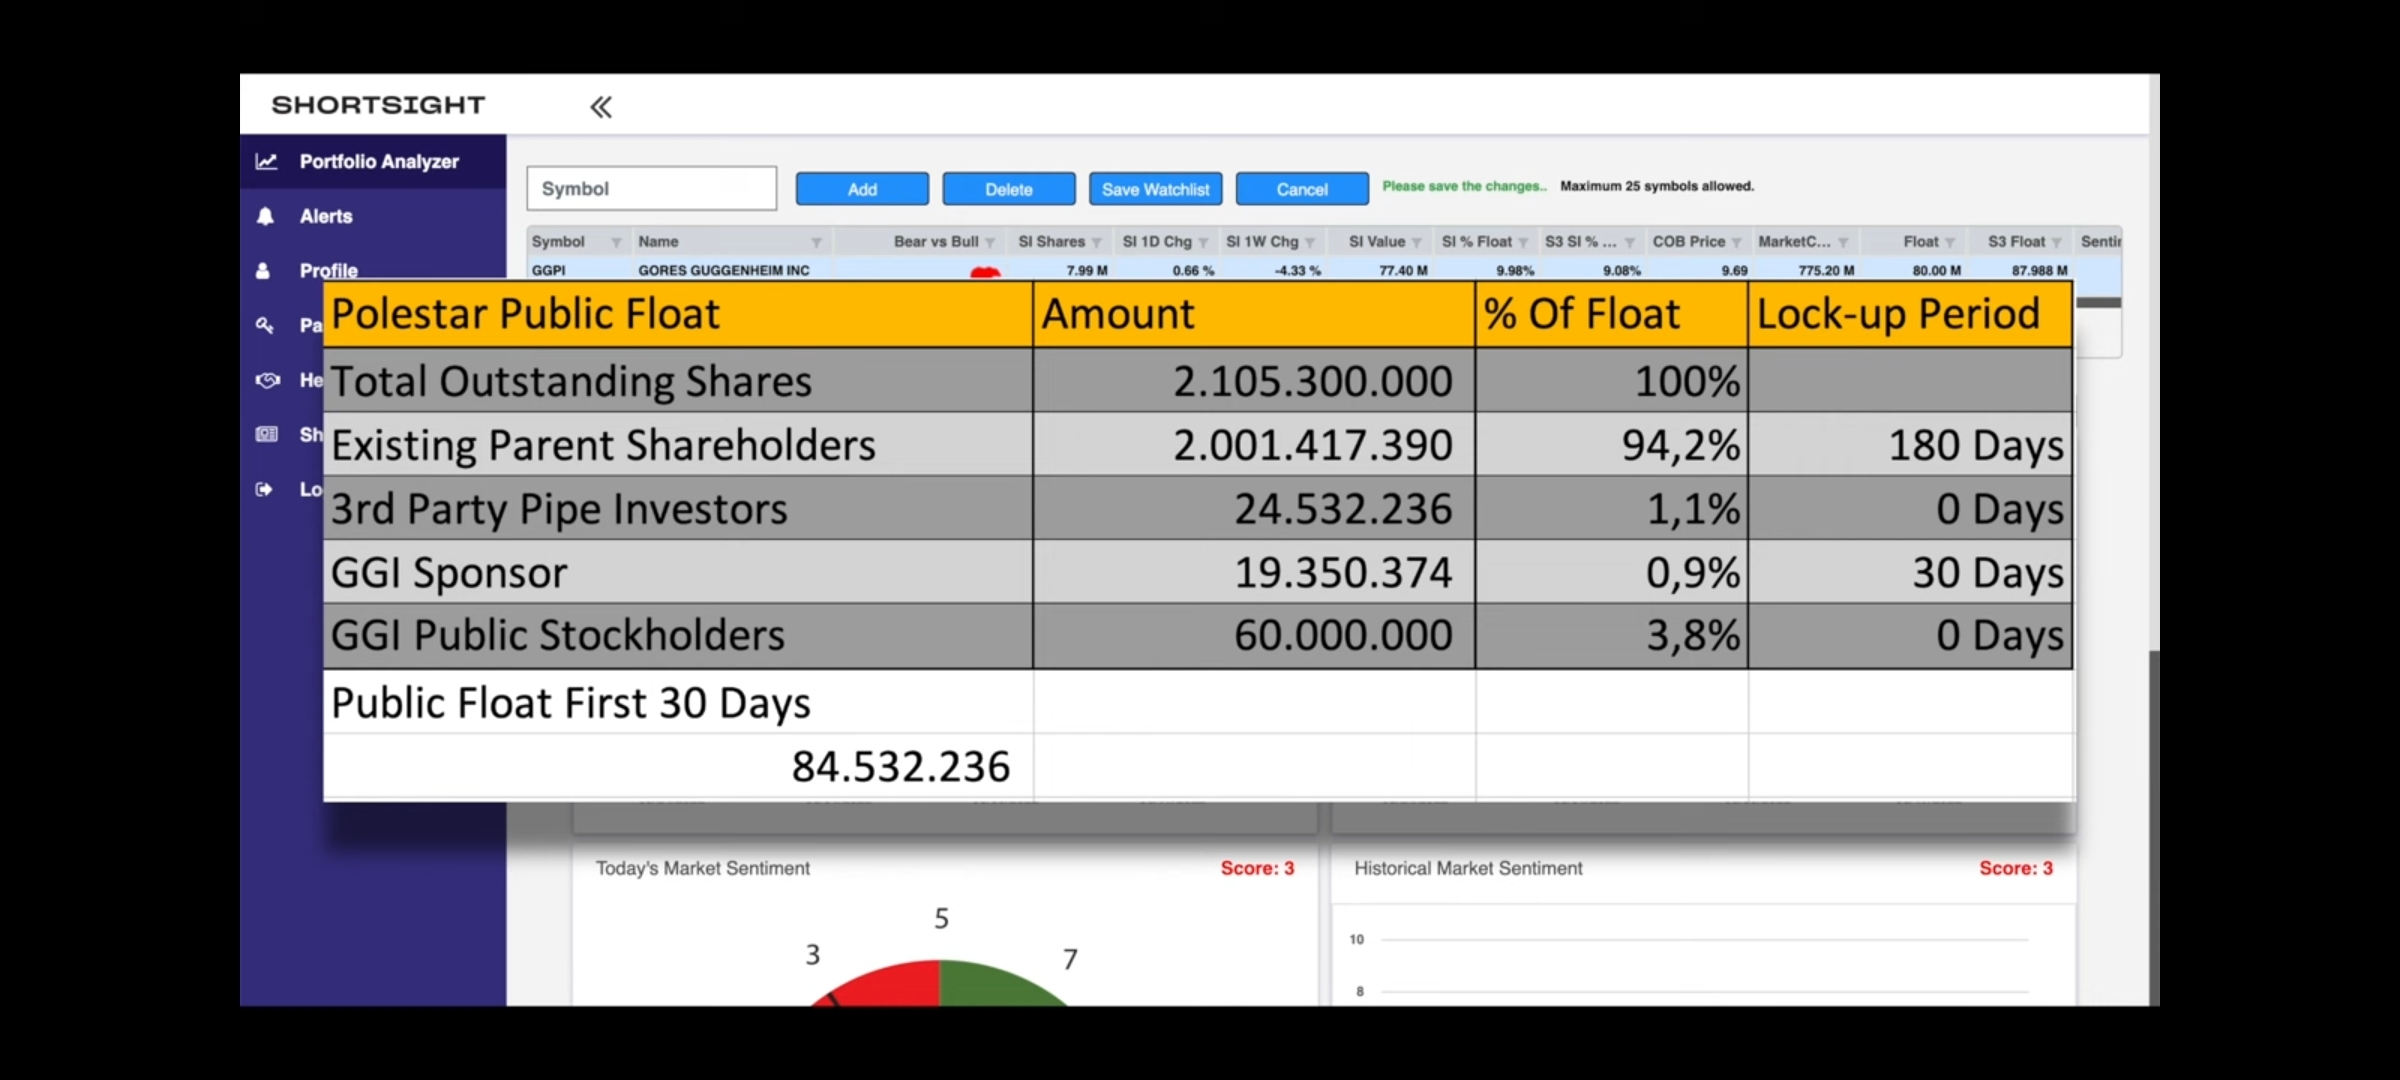
Task: Click the logout arrow icon in sidebar
Action: click(264, 489)
